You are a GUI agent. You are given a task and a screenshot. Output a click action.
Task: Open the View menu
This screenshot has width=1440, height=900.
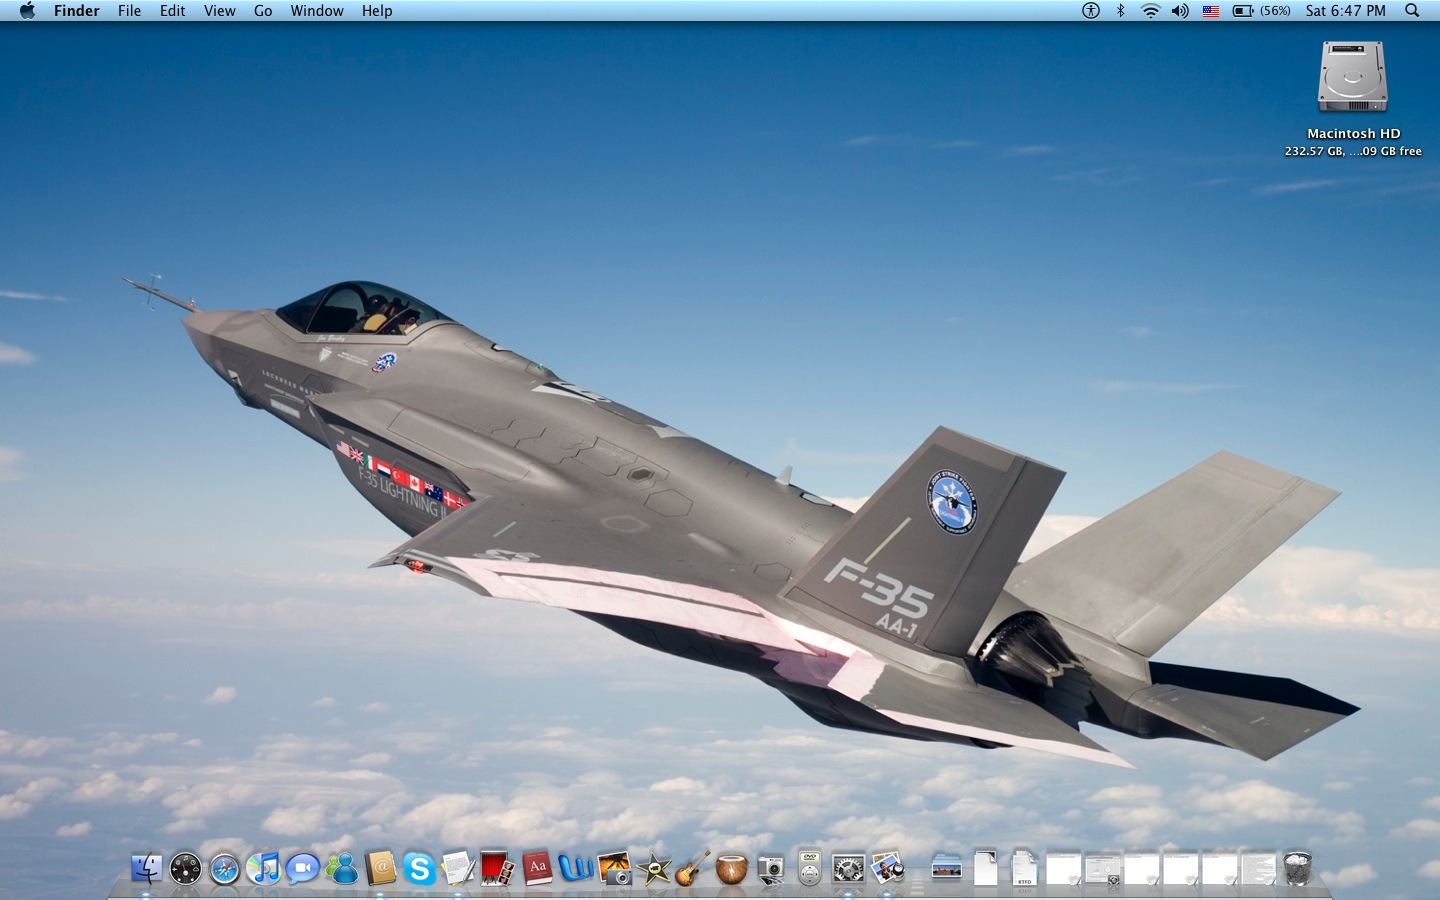pos(220,11)
